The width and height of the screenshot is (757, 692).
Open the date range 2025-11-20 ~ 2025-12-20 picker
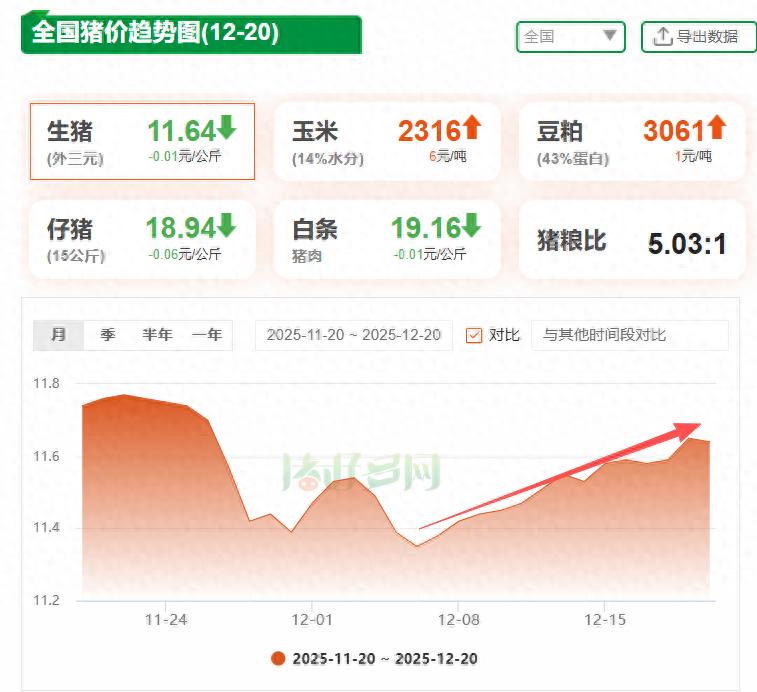pyautogui.click(x=354, y=335)
